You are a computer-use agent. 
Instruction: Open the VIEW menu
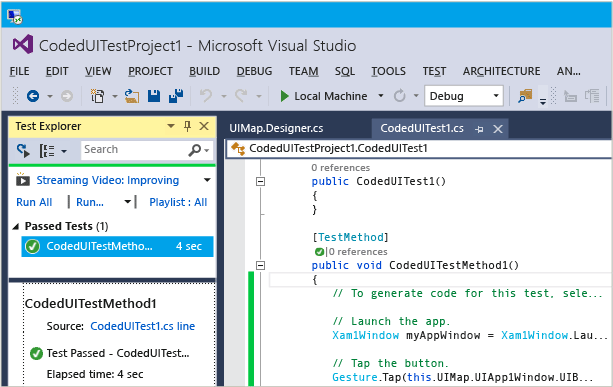(98, 71)
